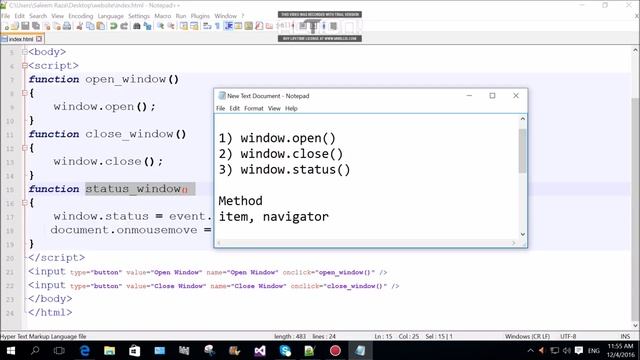This screenshot has width=640, height=360.
Task: Click the Copy toolbar icon
Action: (x=90, y=26)
